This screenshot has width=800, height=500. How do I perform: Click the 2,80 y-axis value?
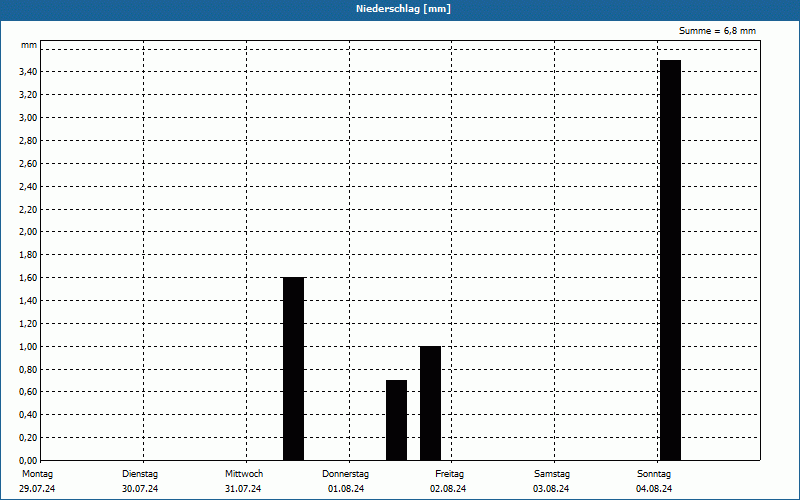(28, 141)
